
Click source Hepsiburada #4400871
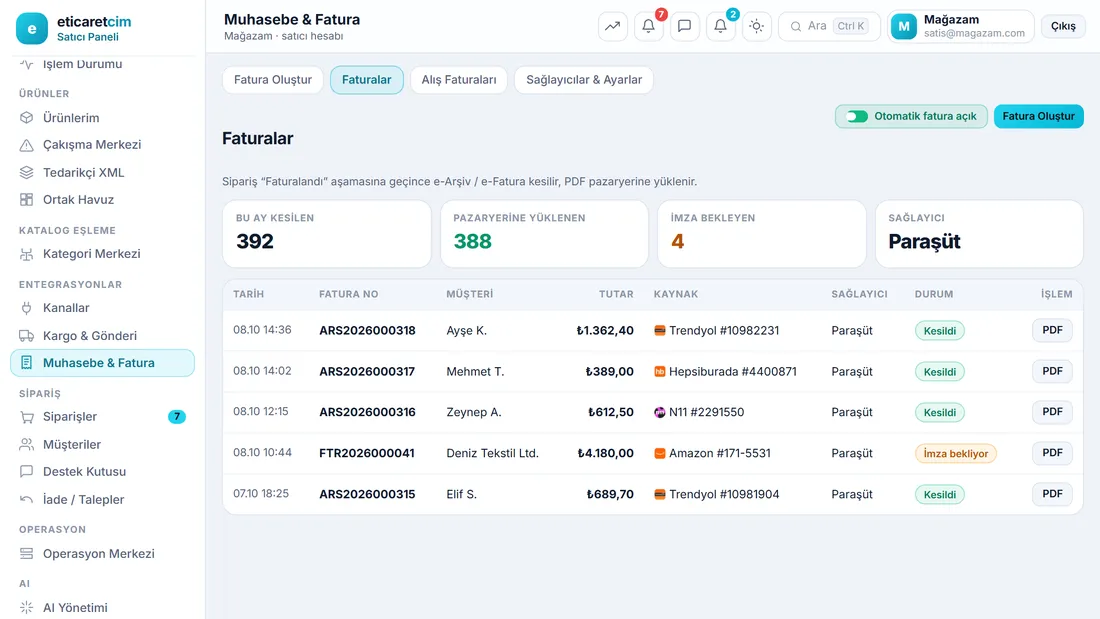tap(725, 371)
